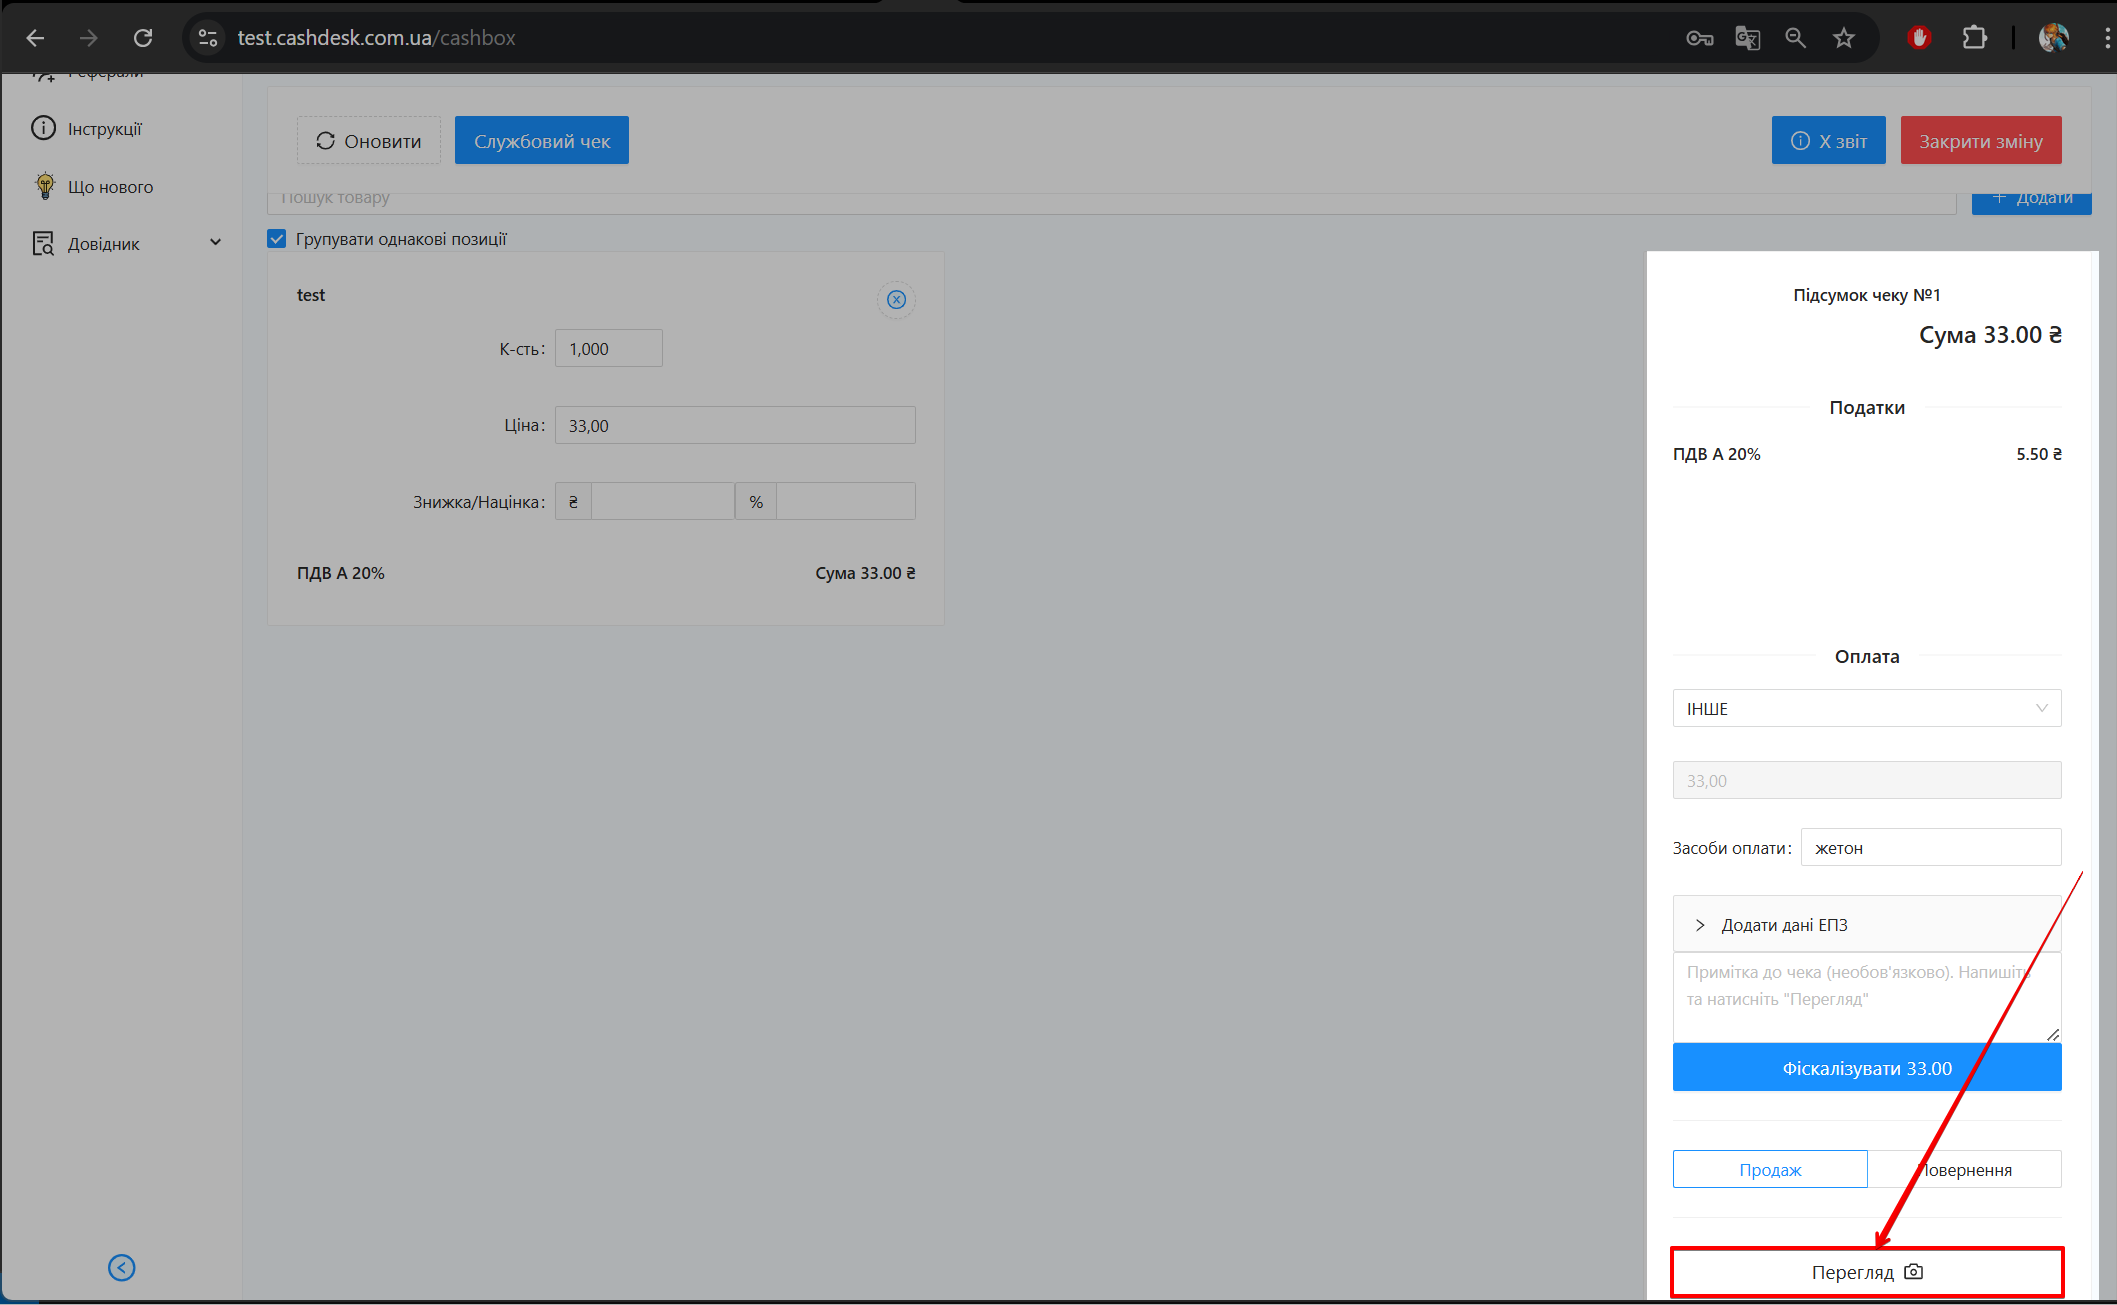Switch to Повернення mode option
Viewport: 2117px width, 1305px height.
1965,1169
